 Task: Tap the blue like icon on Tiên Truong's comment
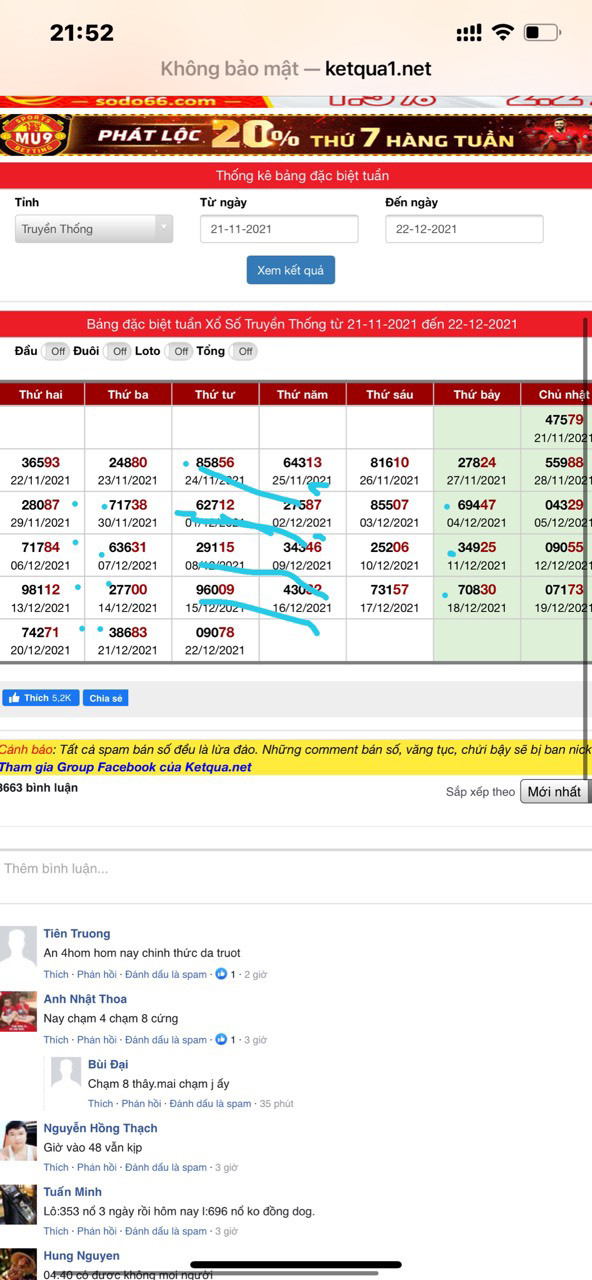[x=222, y=974]
